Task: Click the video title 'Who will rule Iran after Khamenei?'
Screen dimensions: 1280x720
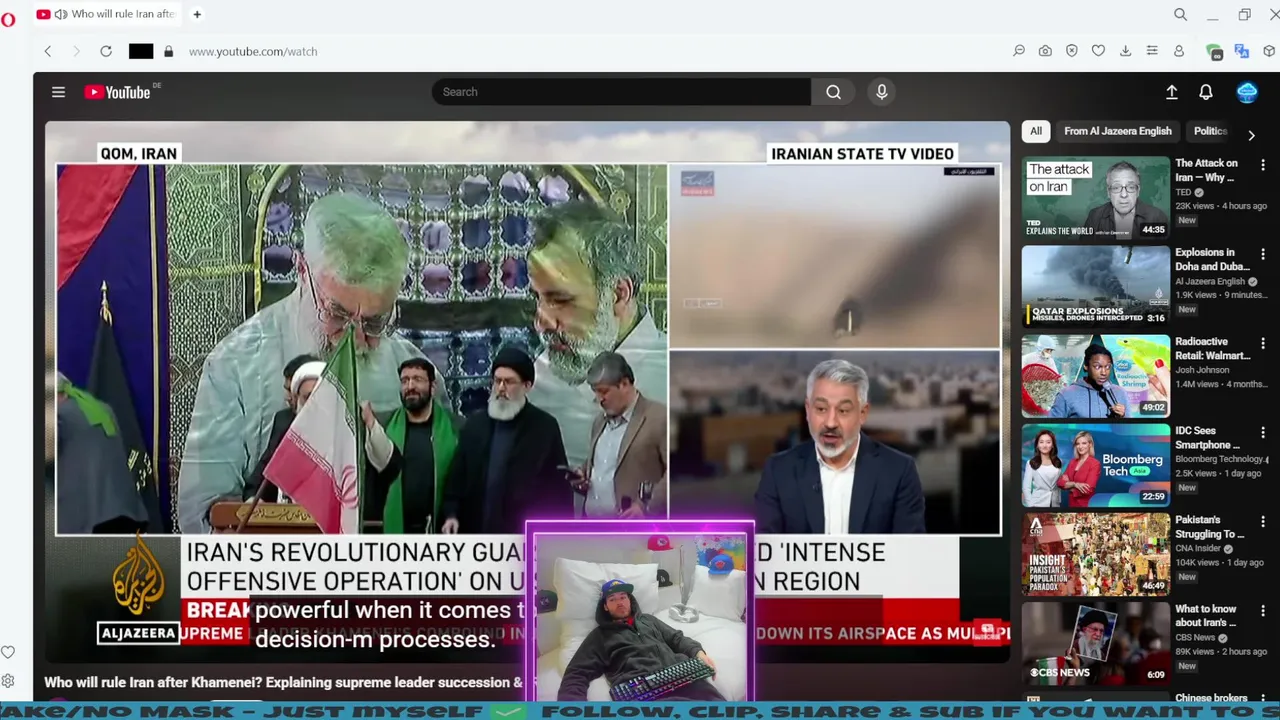Action: pyautogui.click(x=283, y=682)
